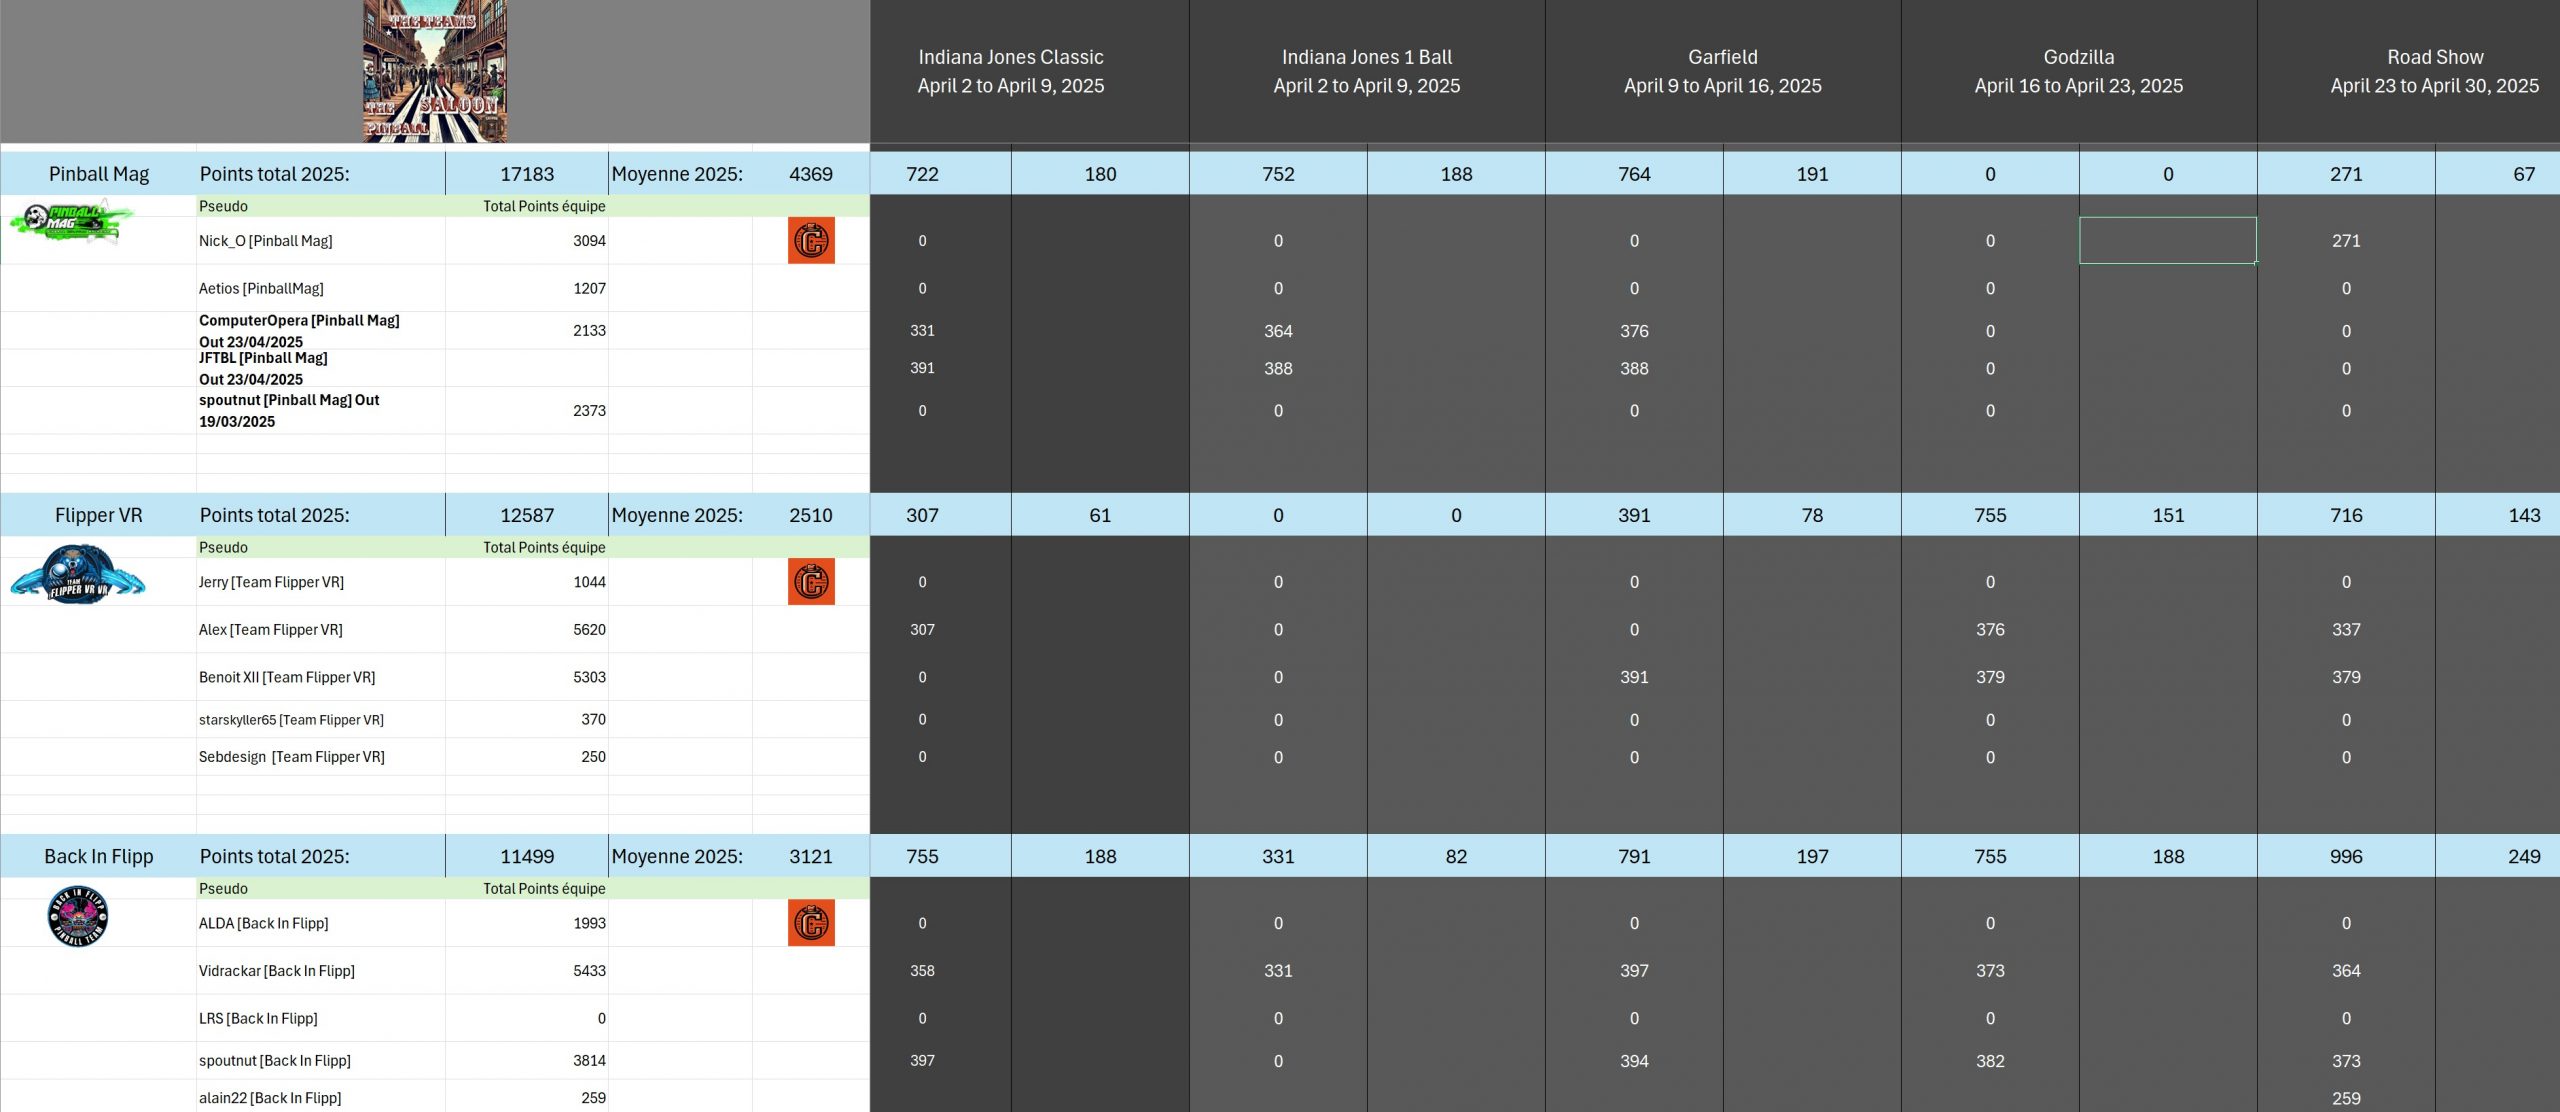Click orange captain icon beside Nick_O
Screen dimensions: 2560x1112
811,241
